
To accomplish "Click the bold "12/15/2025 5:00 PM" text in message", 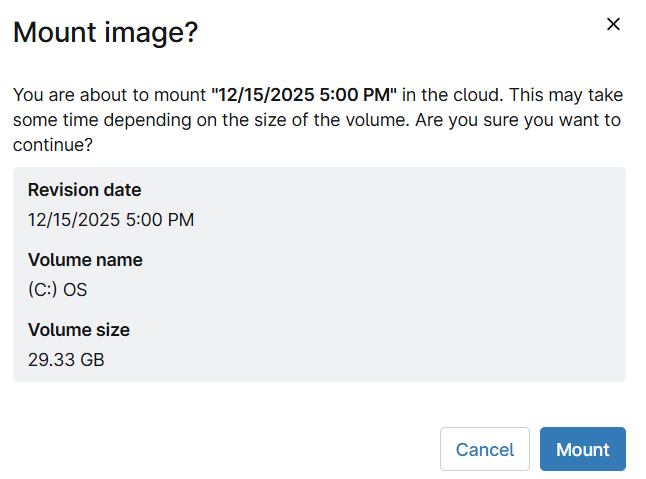I will pyautogui.click(x=304, y=95).
